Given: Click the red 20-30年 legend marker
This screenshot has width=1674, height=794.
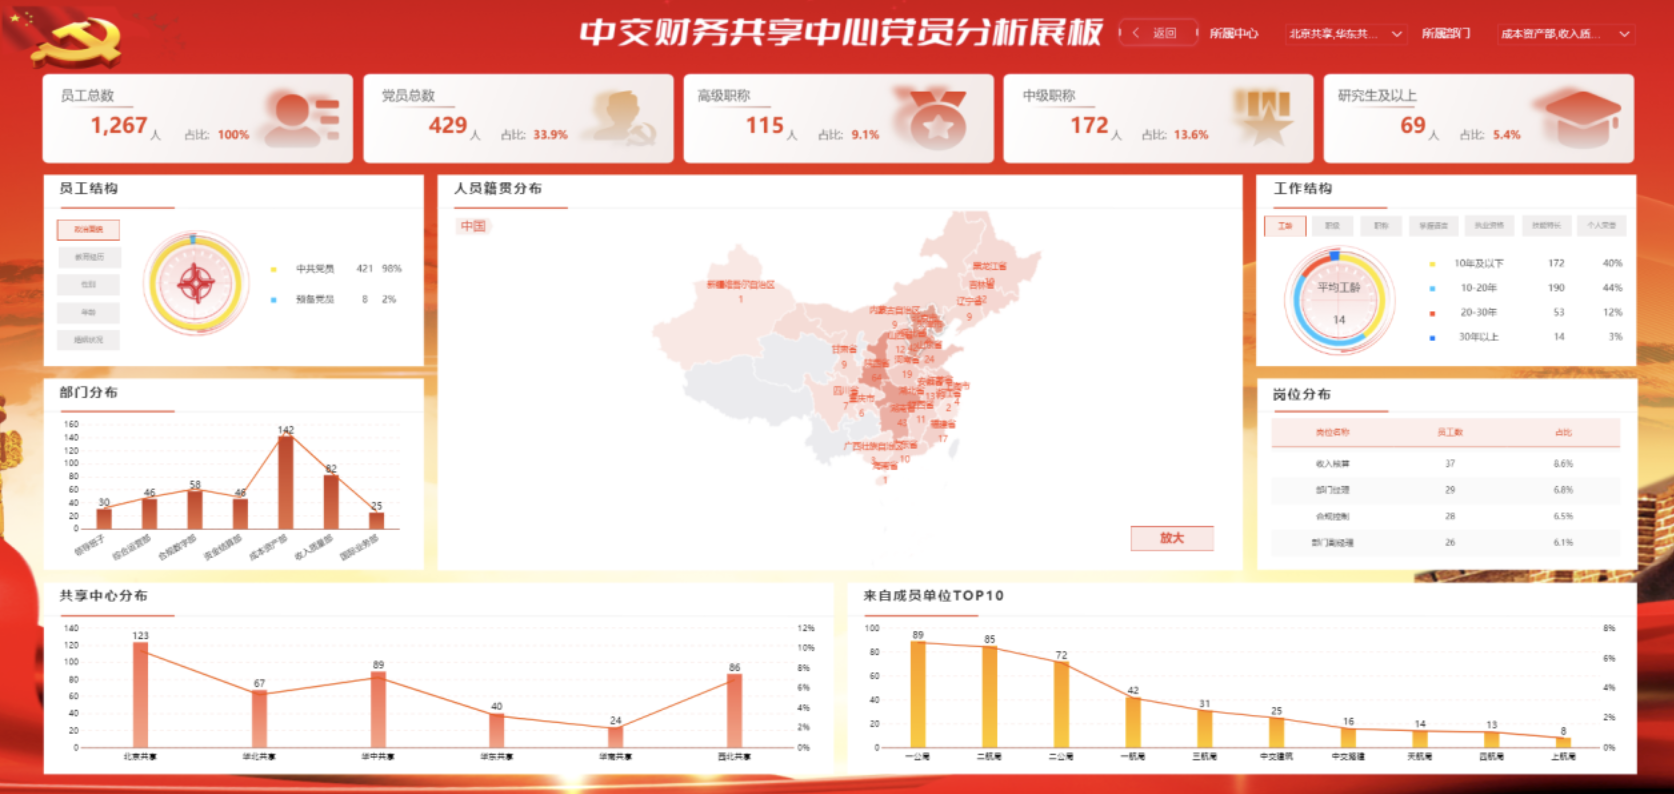Looking at the screenshot, I should point(1432,313).
